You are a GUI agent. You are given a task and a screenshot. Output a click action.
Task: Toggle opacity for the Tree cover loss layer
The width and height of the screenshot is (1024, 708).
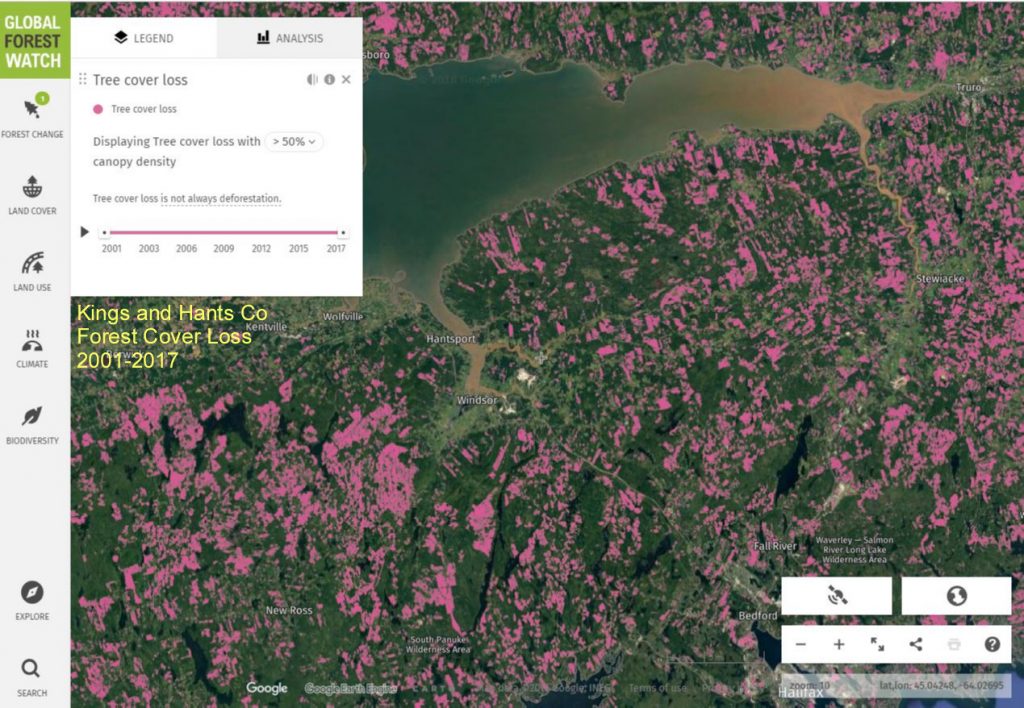click(x=311, y=79)
